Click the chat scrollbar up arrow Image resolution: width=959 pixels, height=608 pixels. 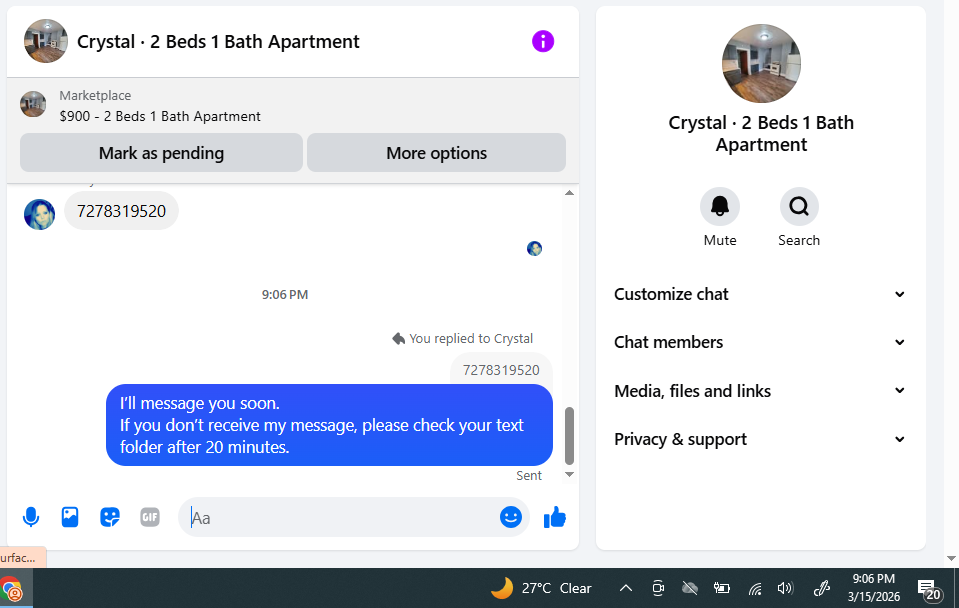coord(569,193)
